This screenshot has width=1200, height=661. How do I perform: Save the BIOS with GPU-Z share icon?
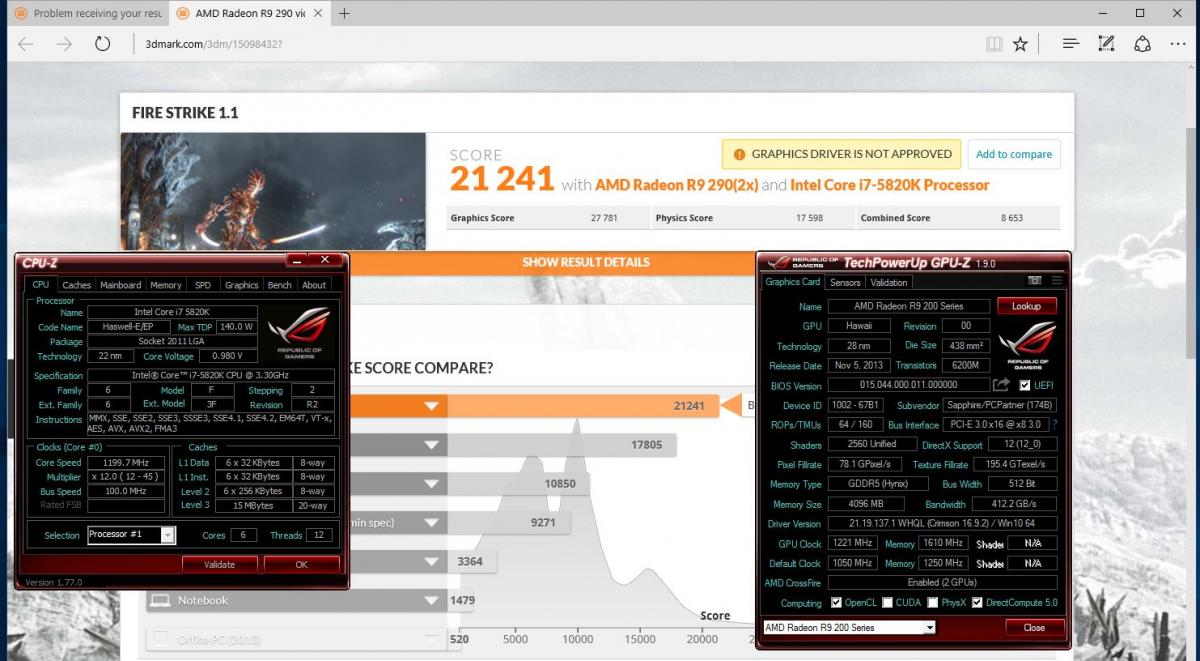(1001, 385)
